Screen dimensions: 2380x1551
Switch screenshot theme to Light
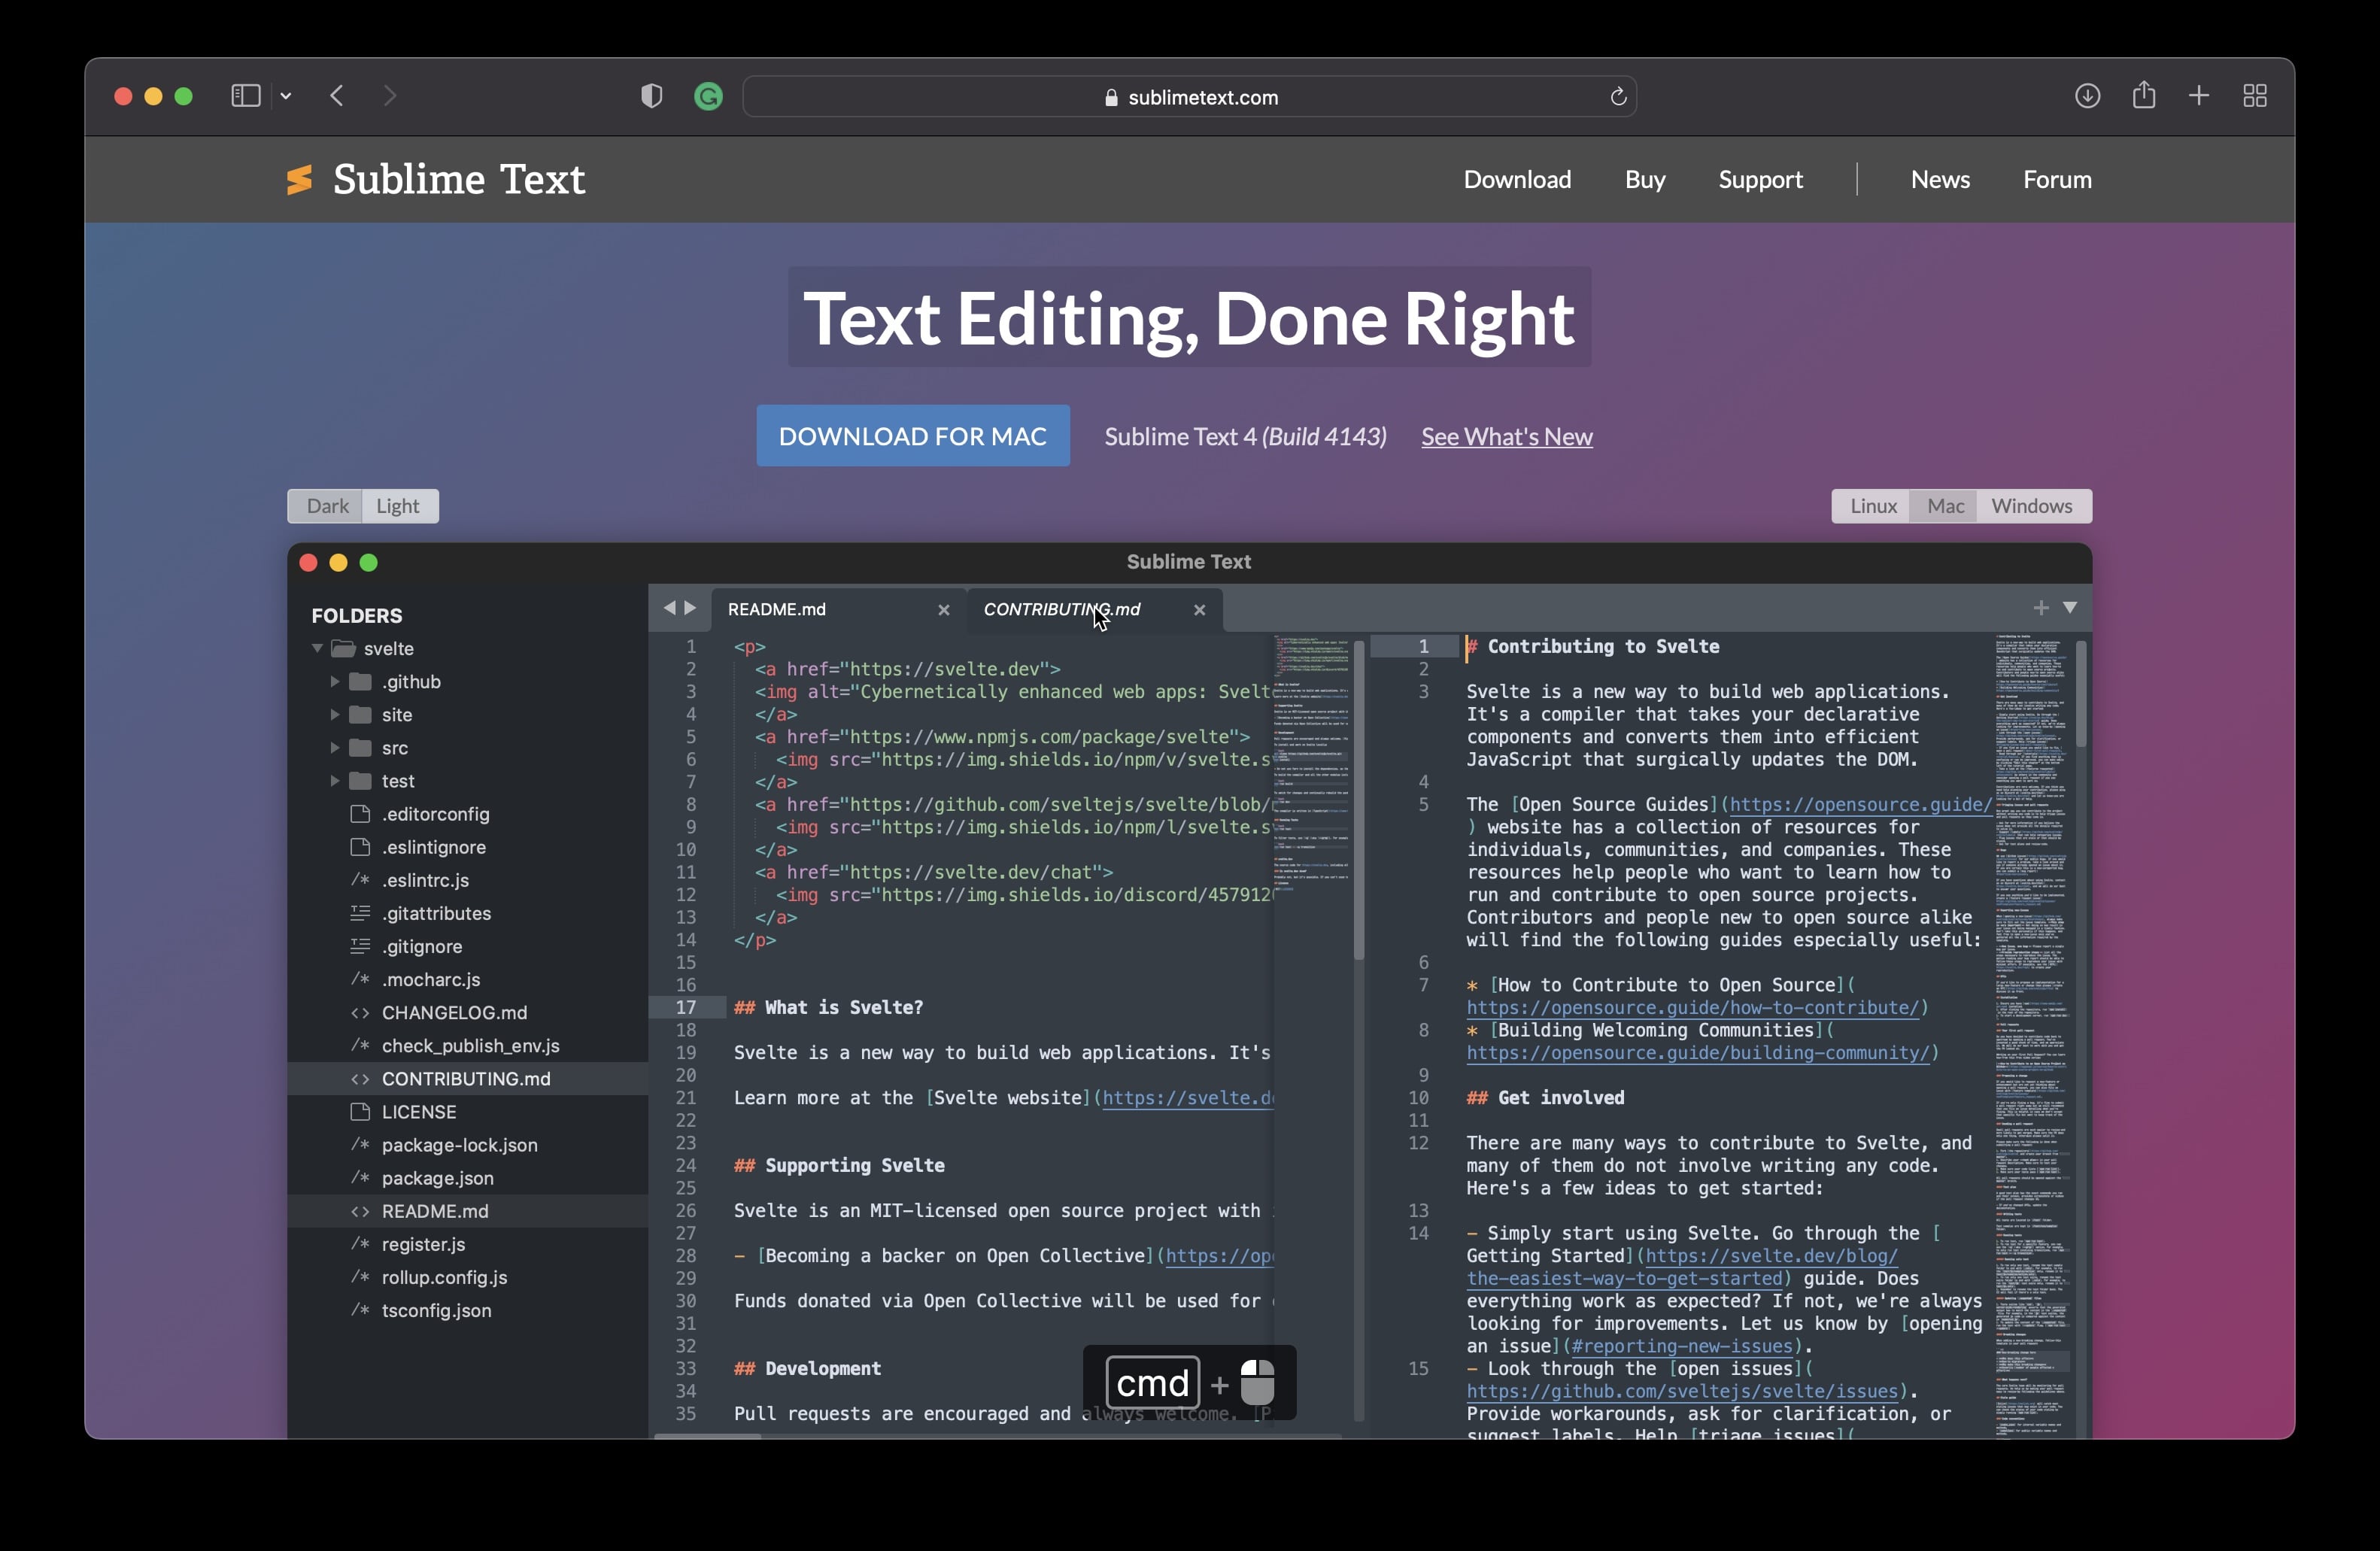tap(399, 506)
